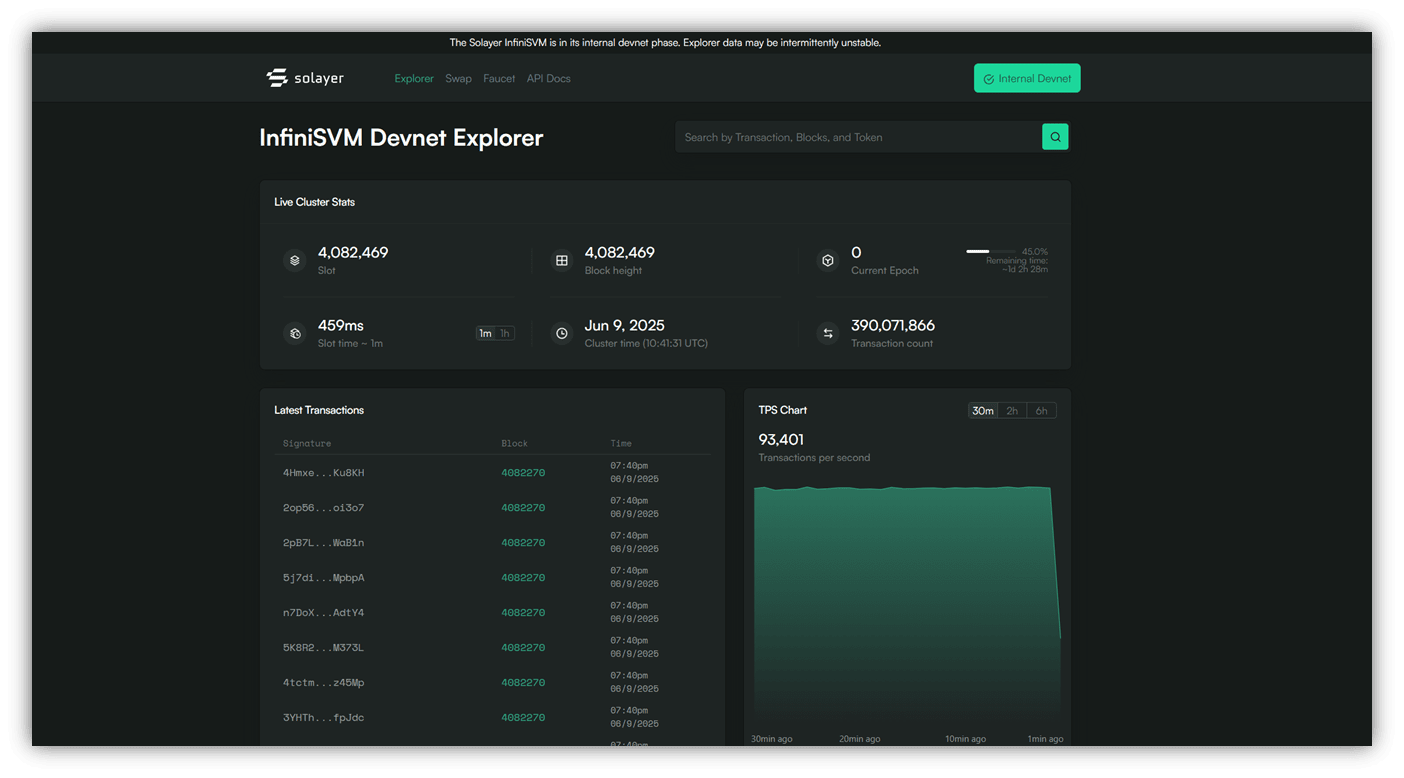Click the epoch remaining time text
This screenshot has width=1404, height=778.
click(1017, 265)
